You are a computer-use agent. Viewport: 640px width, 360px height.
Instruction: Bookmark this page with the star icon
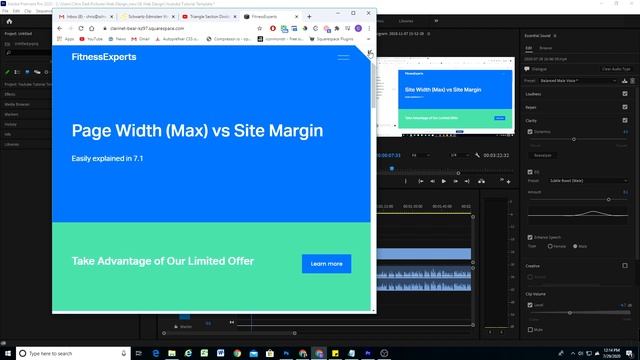click(260, 29)
